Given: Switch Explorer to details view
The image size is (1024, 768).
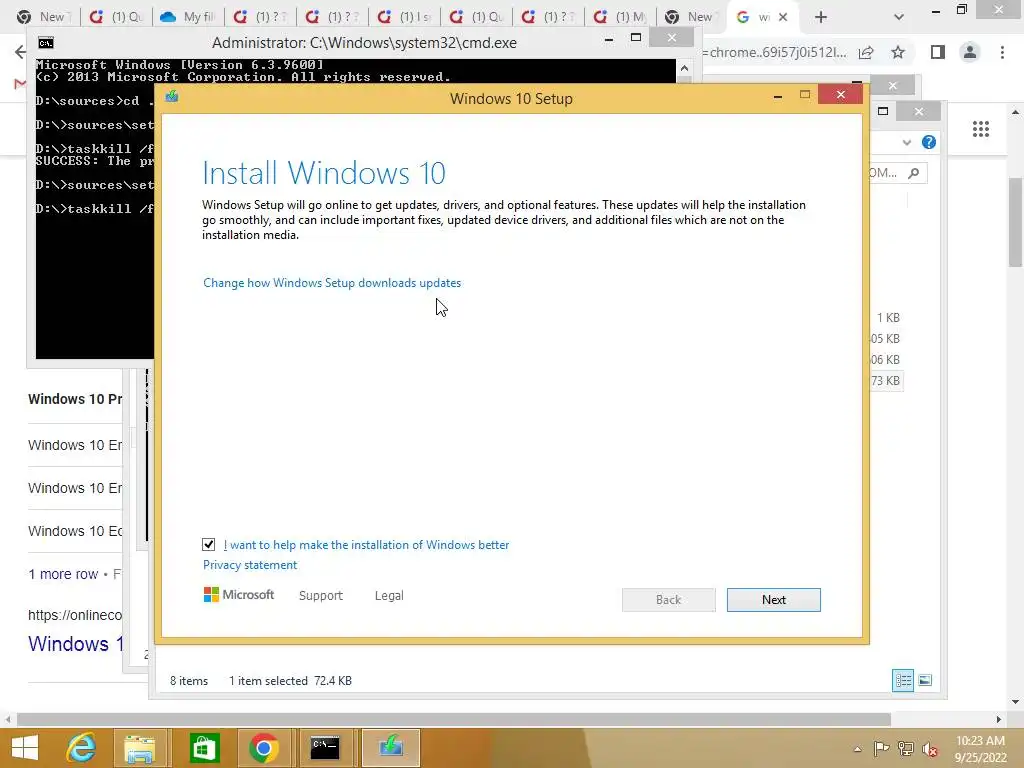Looking at the screenshot, I should click(903, 680).
